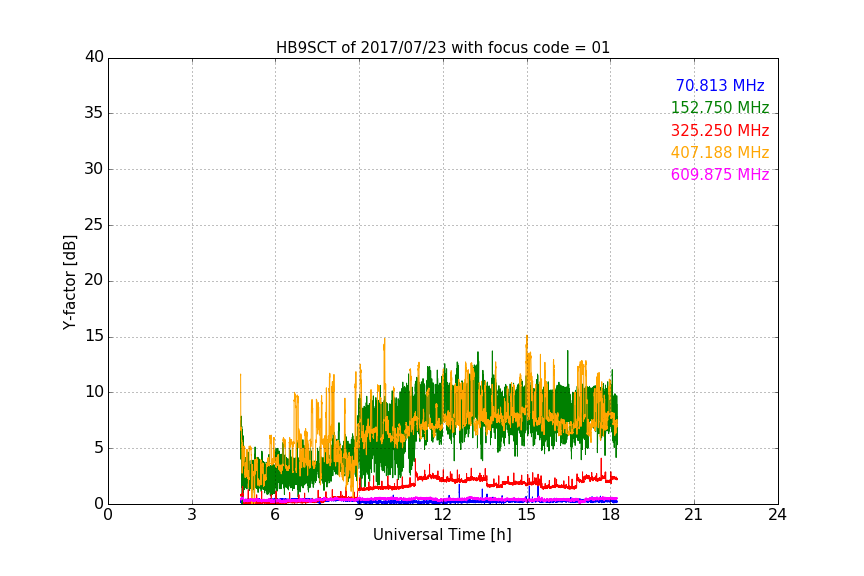Screen dimensions: 864x576
Task: Click the y-axis tick label 40
Action: pyautogui.click(x=94, y=57)
